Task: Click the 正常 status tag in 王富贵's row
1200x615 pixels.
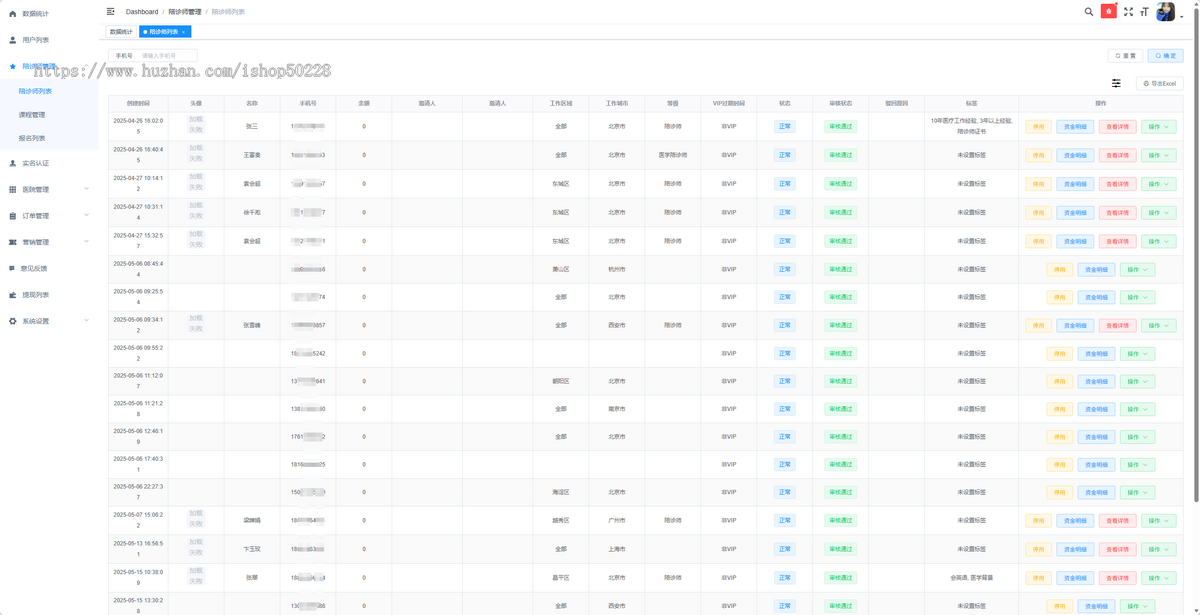Action: pyautogui.click(x=785, y=155)
